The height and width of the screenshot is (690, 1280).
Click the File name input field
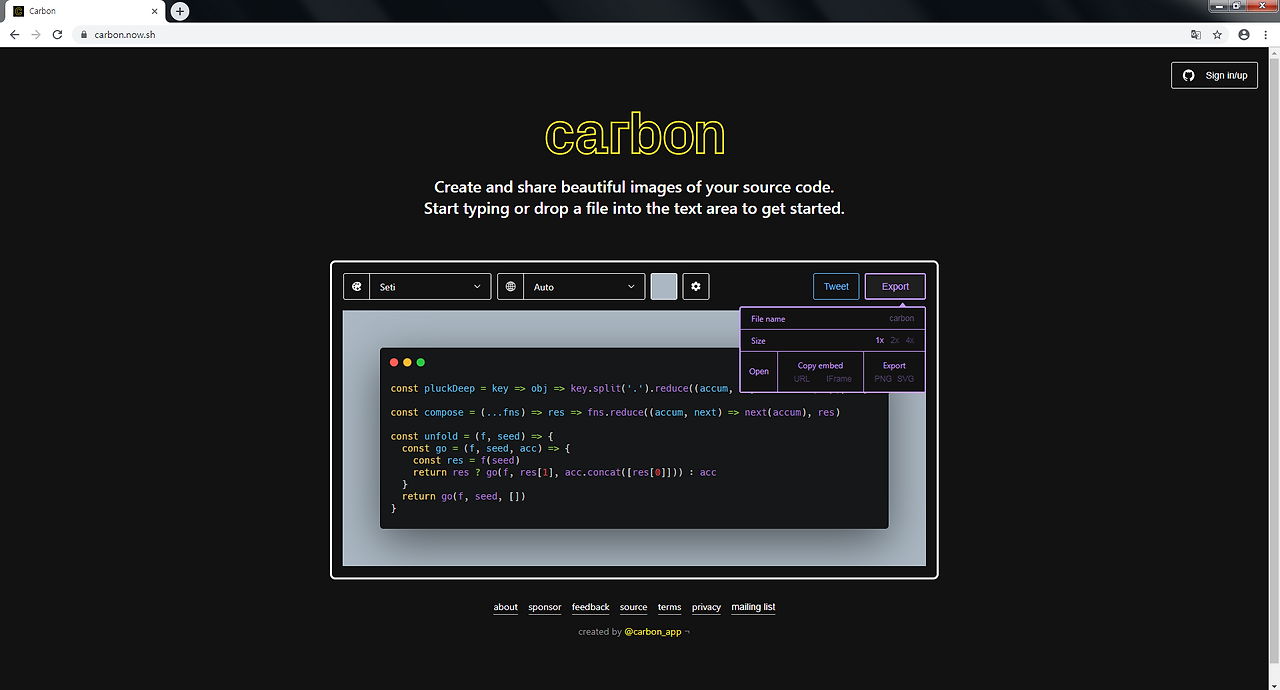[832, 319]
